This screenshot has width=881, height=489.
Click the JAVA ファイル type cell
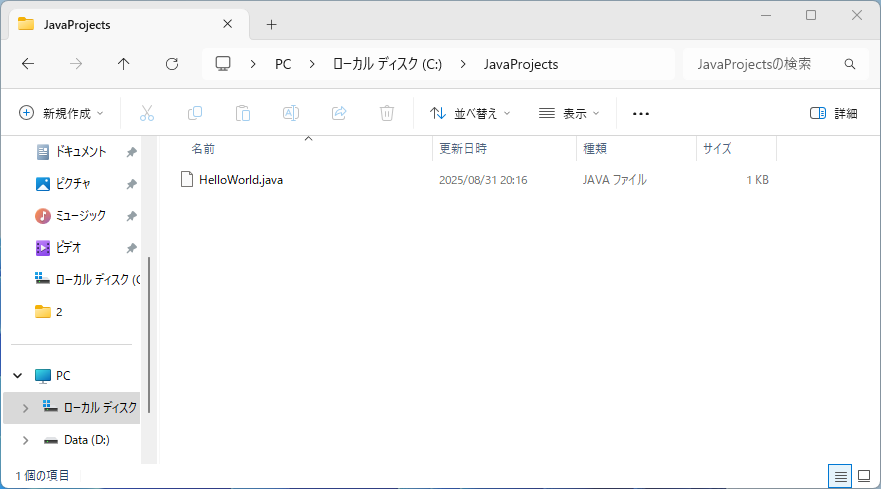[x=615, y=180]
